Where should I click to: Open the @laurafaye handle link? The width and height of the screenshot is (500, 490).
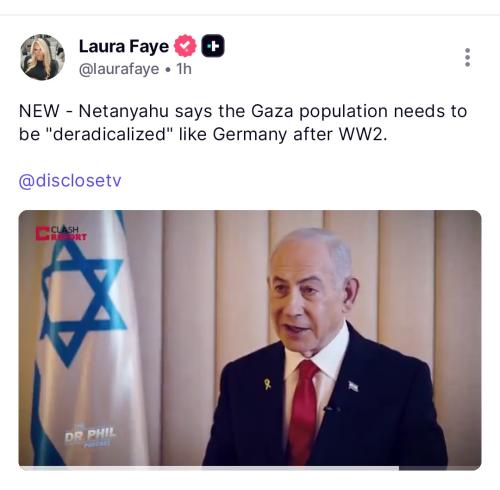119,69
